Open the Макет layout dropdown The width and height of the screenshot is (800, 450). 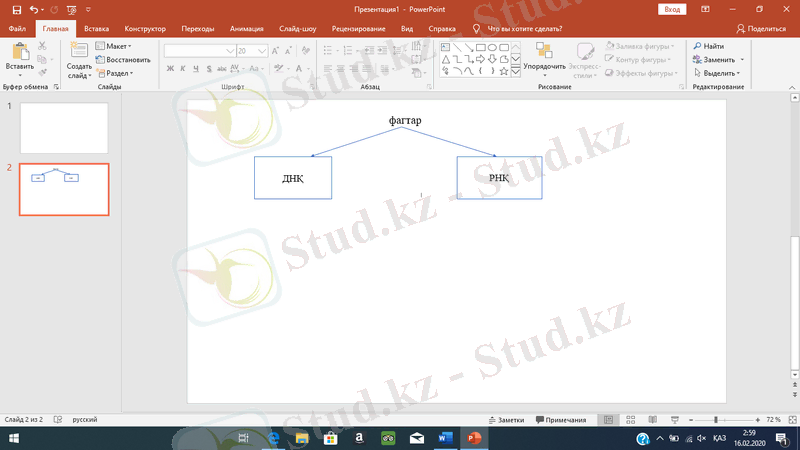[x=114, y=46]
